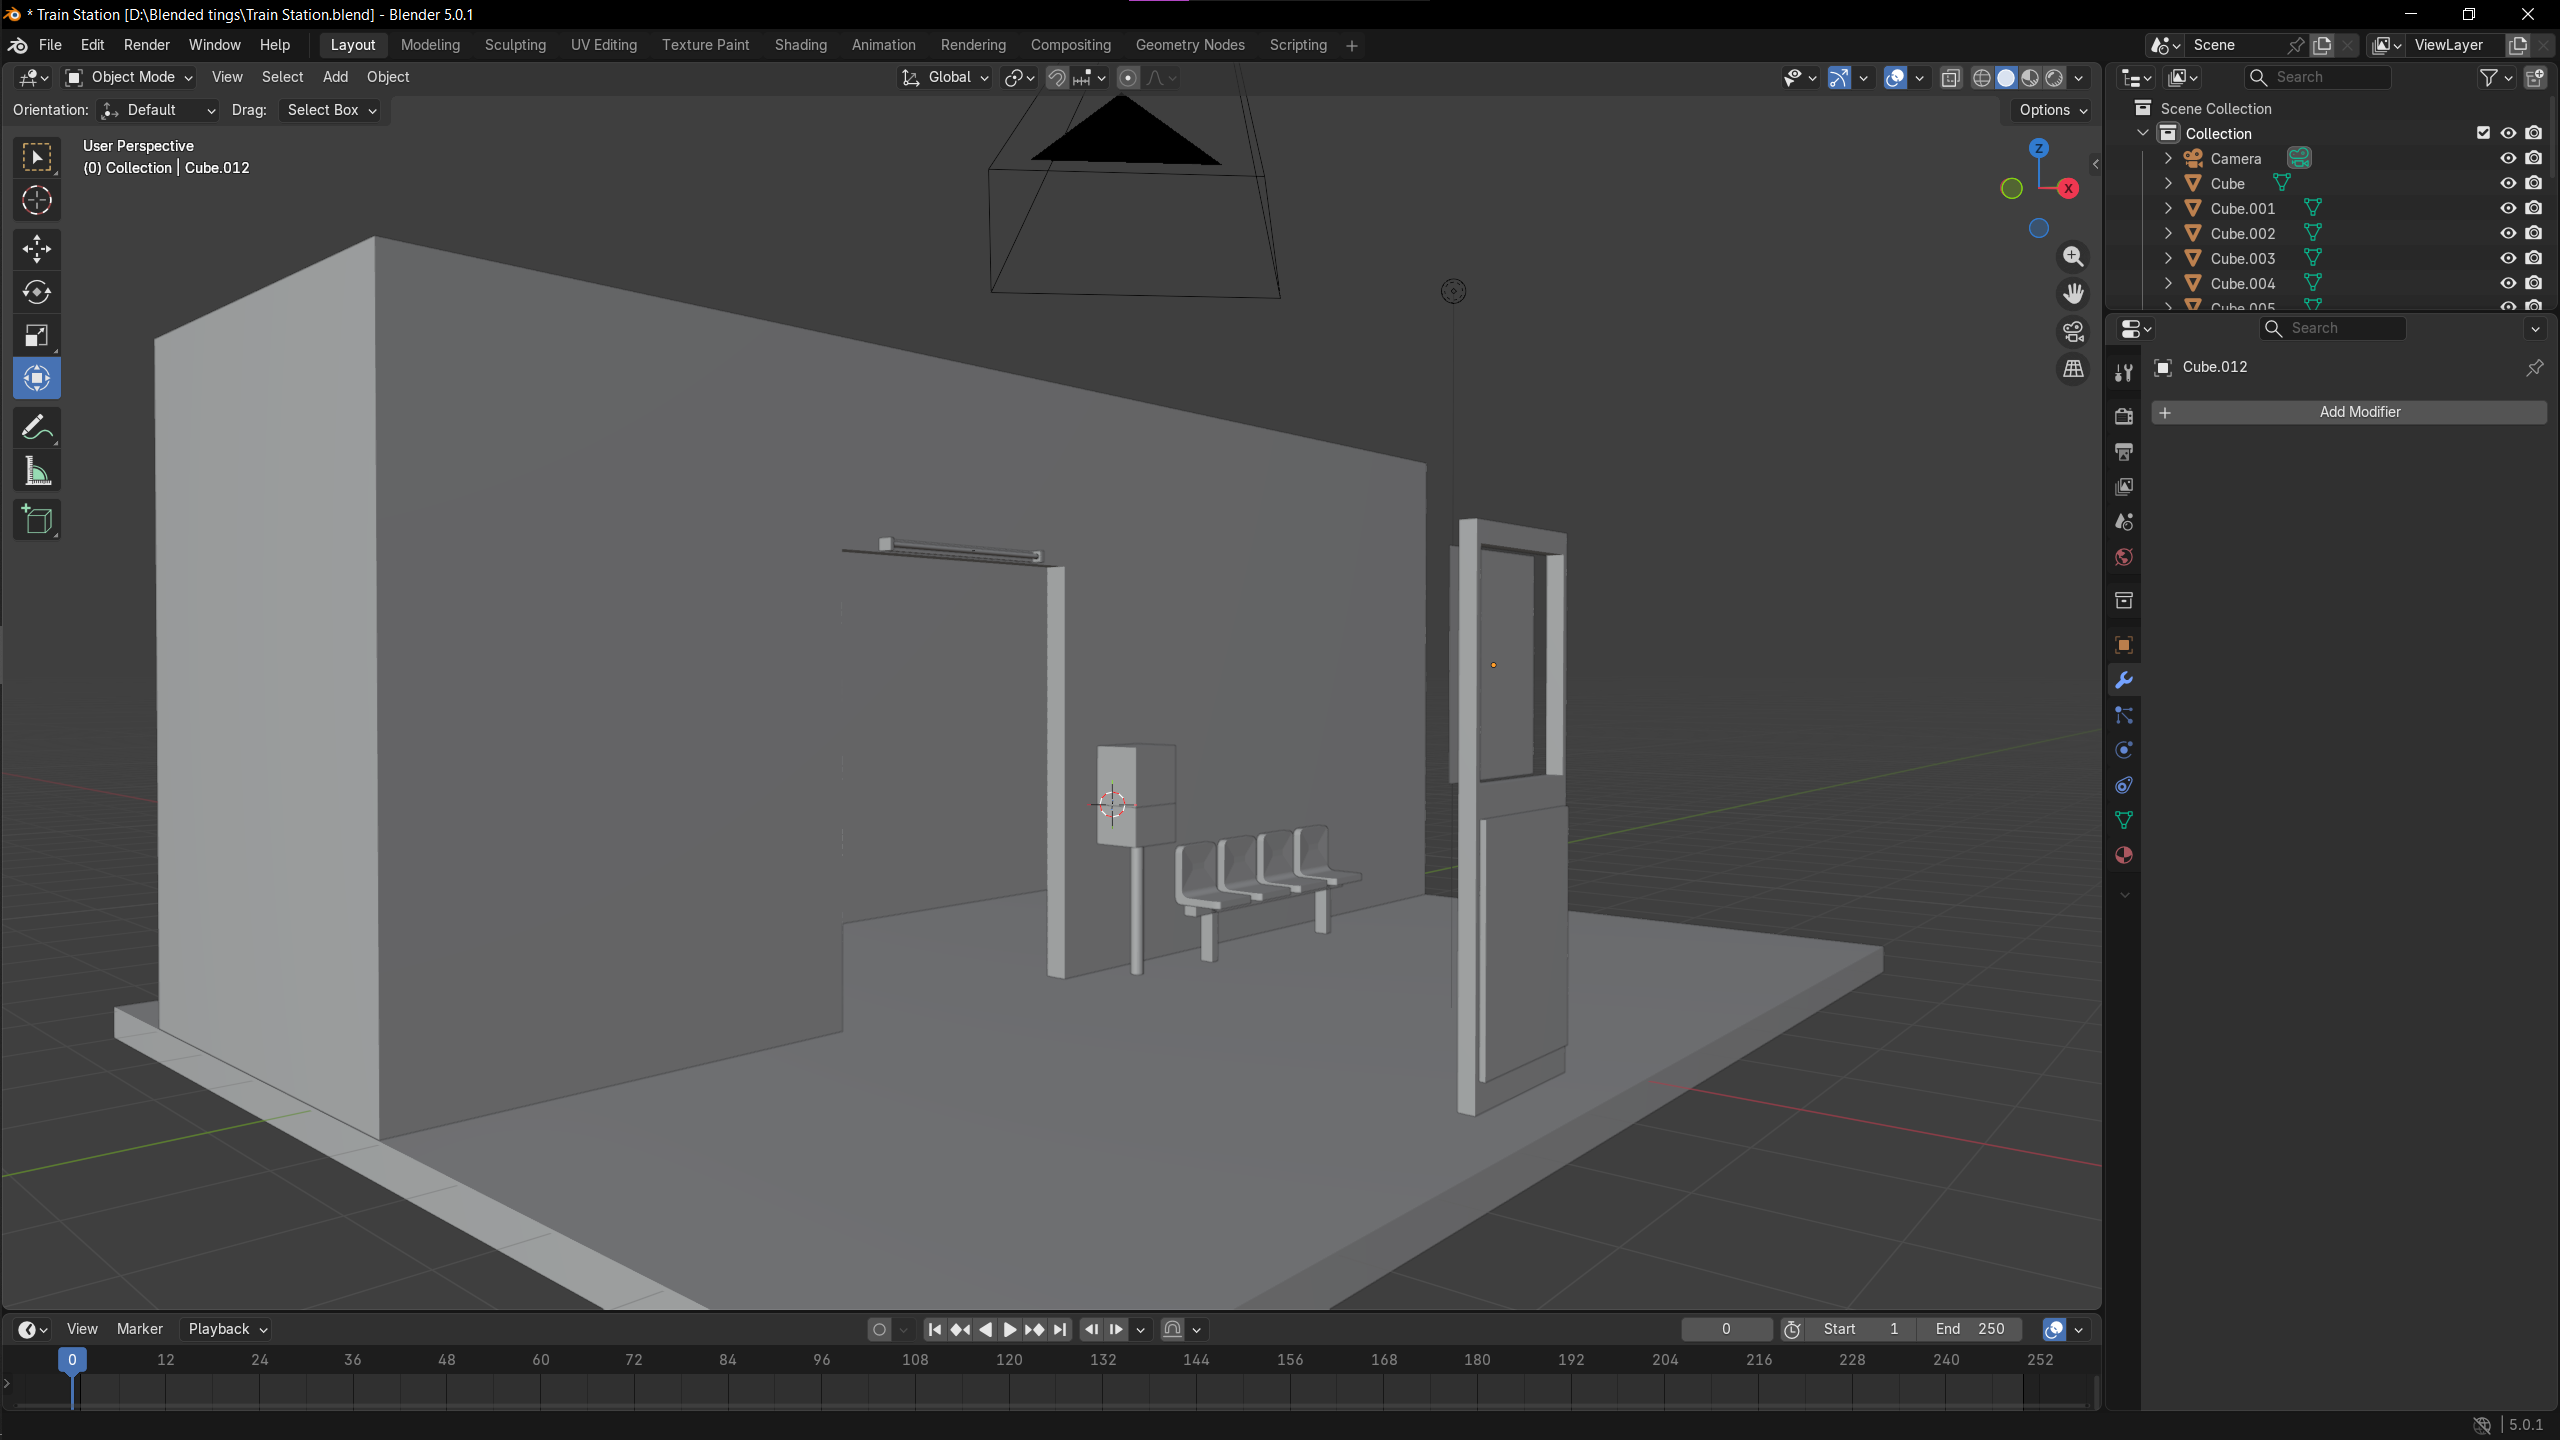Viewport: 2560px width, 1440px height.
Task: Switch to the Modeling workspace tab
Action: [430, 45]
